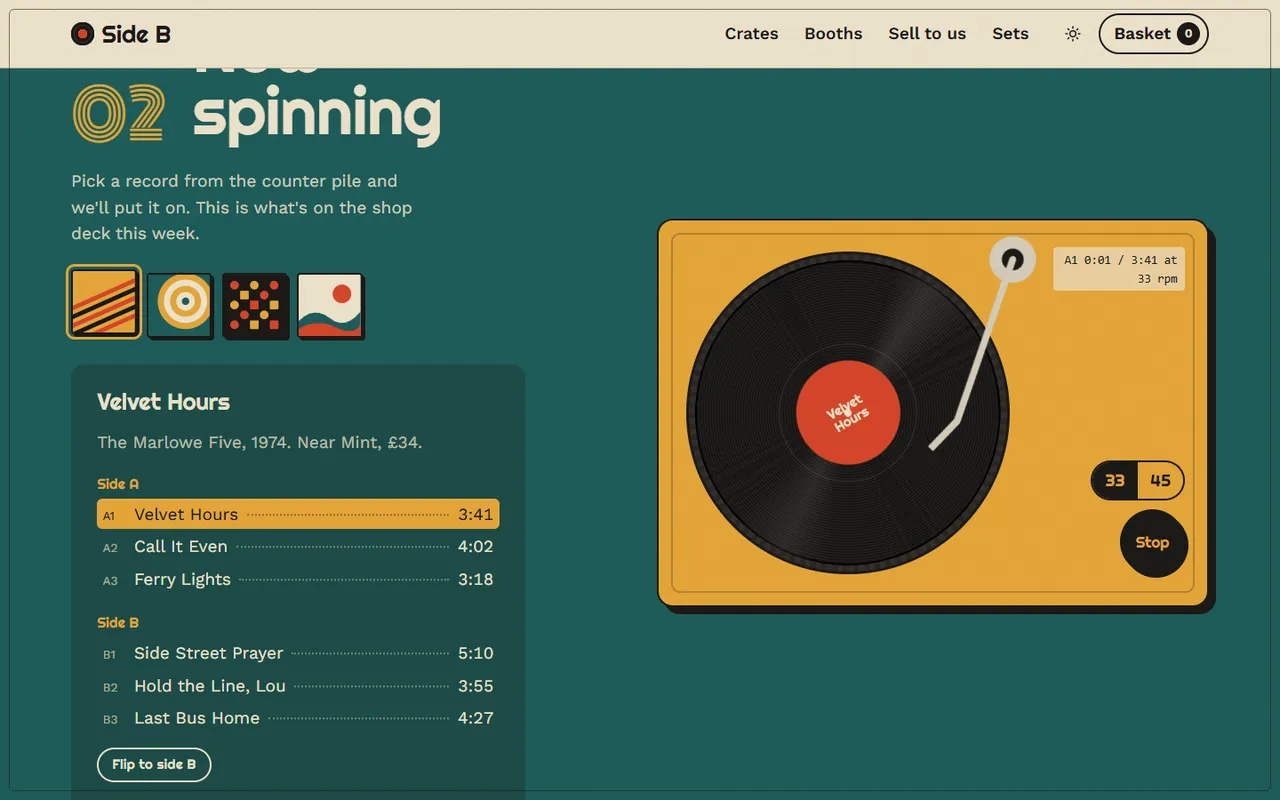Set turntable speed to 45 rpm

[1160, 481]
